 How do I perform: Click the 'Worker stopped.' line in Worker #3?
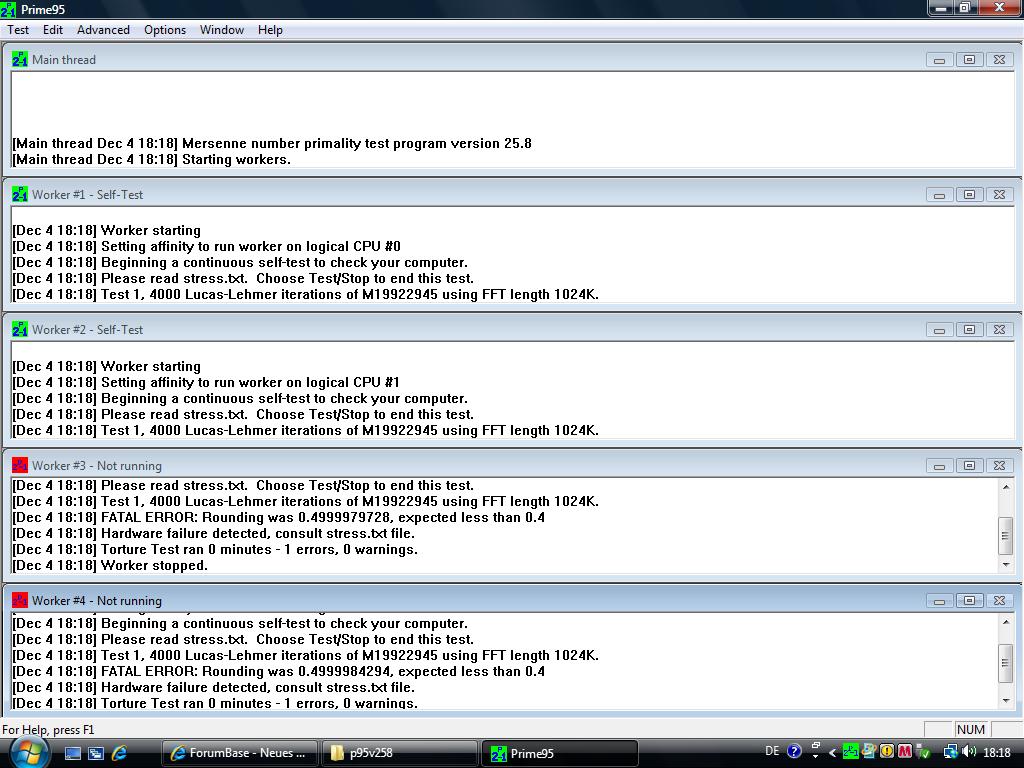(110, 566)
